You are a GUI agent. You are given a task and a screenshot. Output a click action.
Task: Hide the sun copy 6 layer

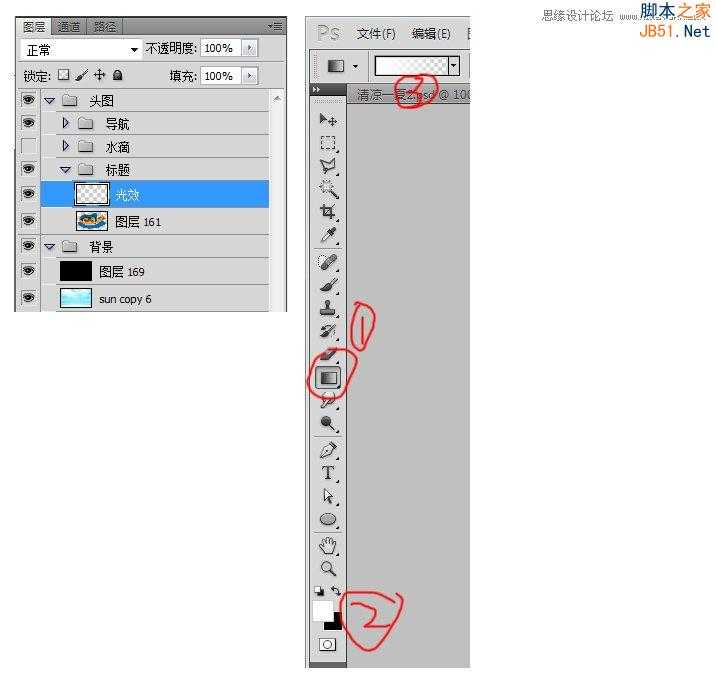click(28, 298)
